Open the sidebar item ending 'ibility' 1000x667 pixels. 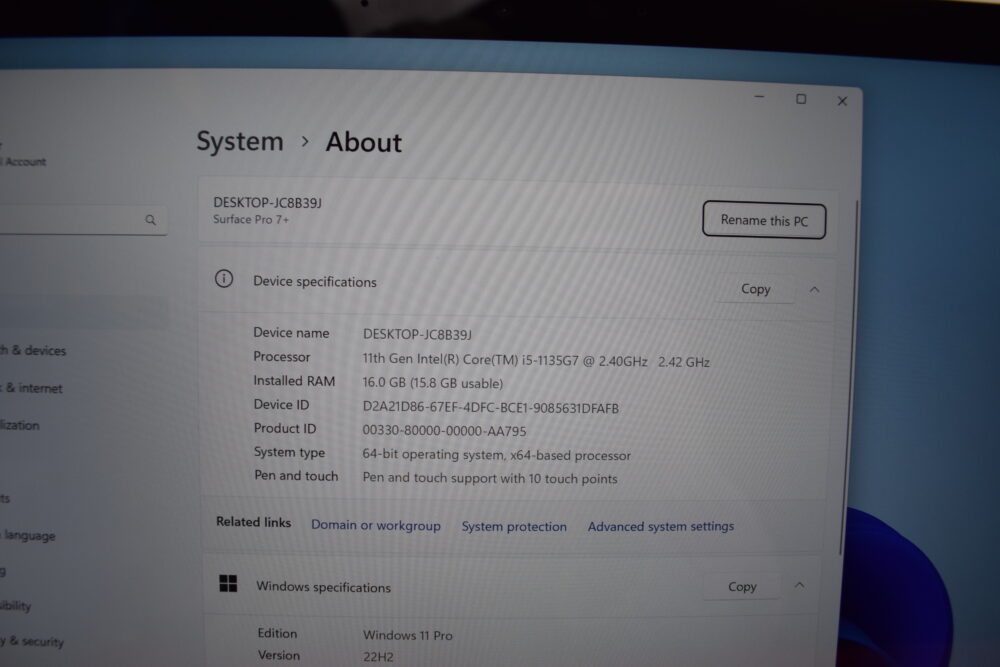15,606
